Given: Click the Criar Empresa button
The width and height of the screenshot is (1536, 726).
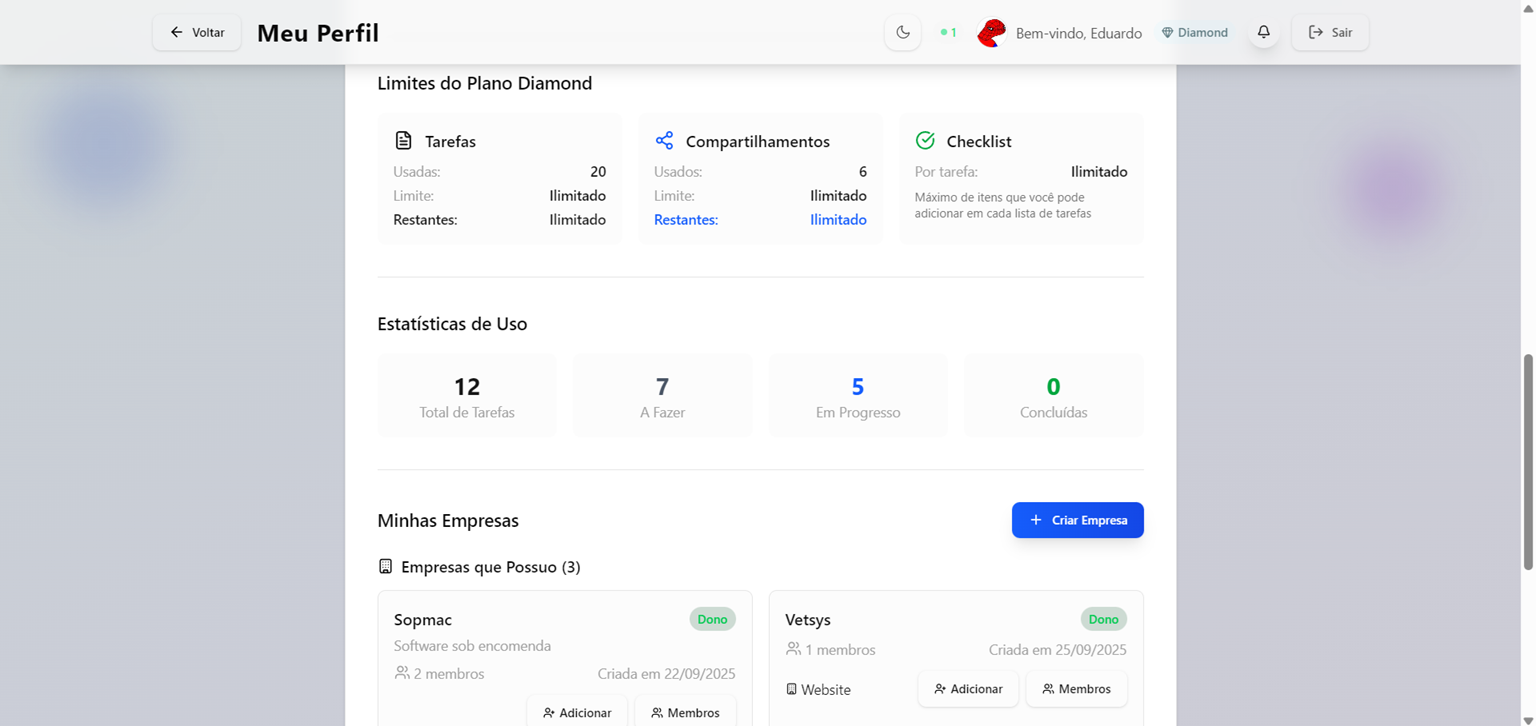Looking at the screenshot, I should point(1077,520).
